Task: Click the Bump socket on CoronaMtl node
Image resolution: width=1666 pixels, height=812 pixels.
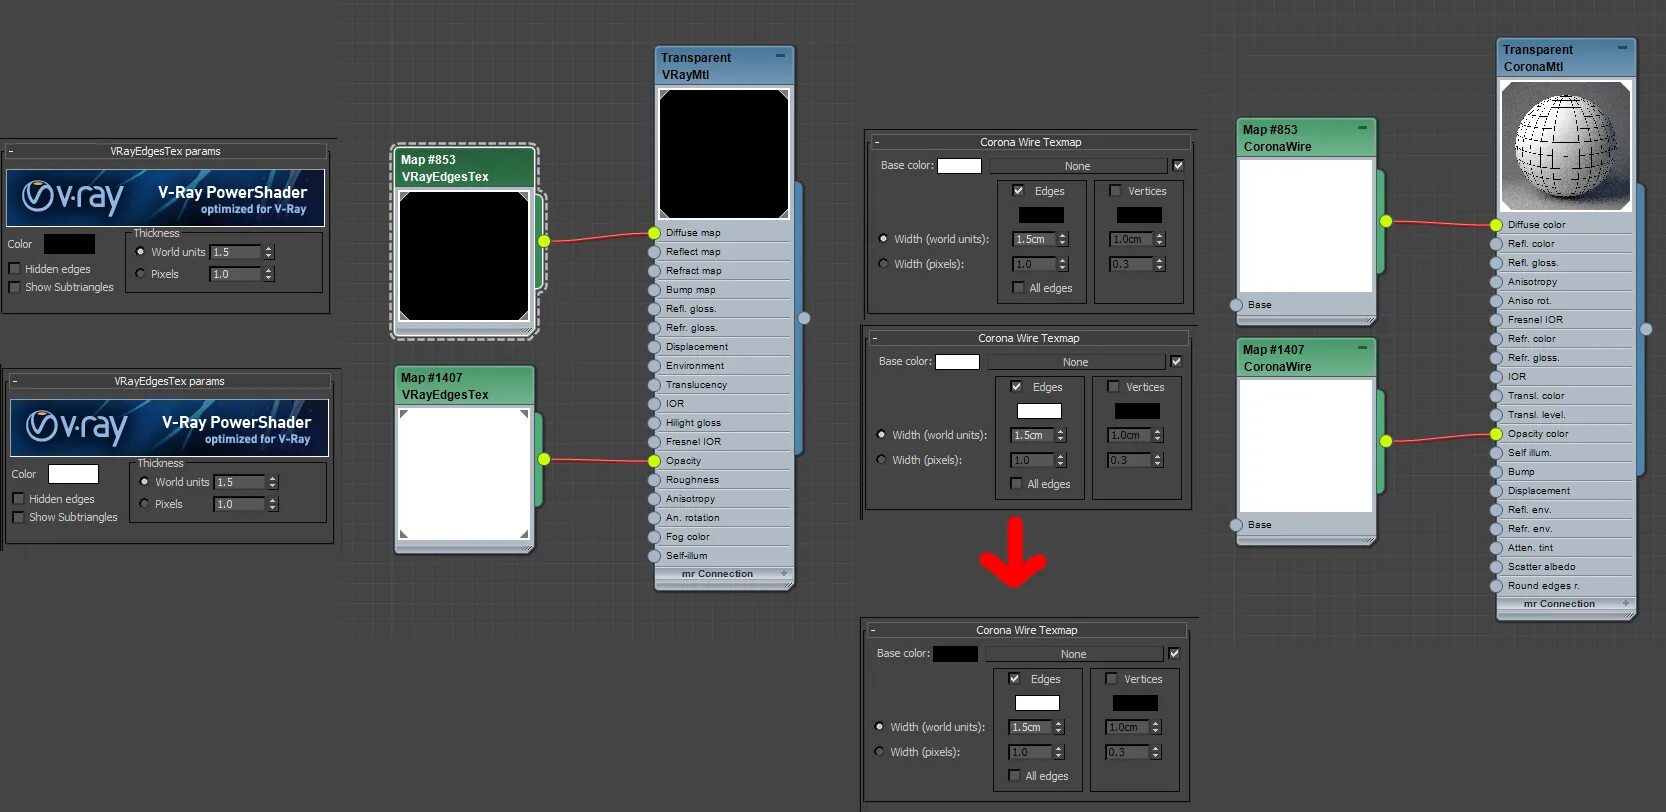Action: (1496, 472)
